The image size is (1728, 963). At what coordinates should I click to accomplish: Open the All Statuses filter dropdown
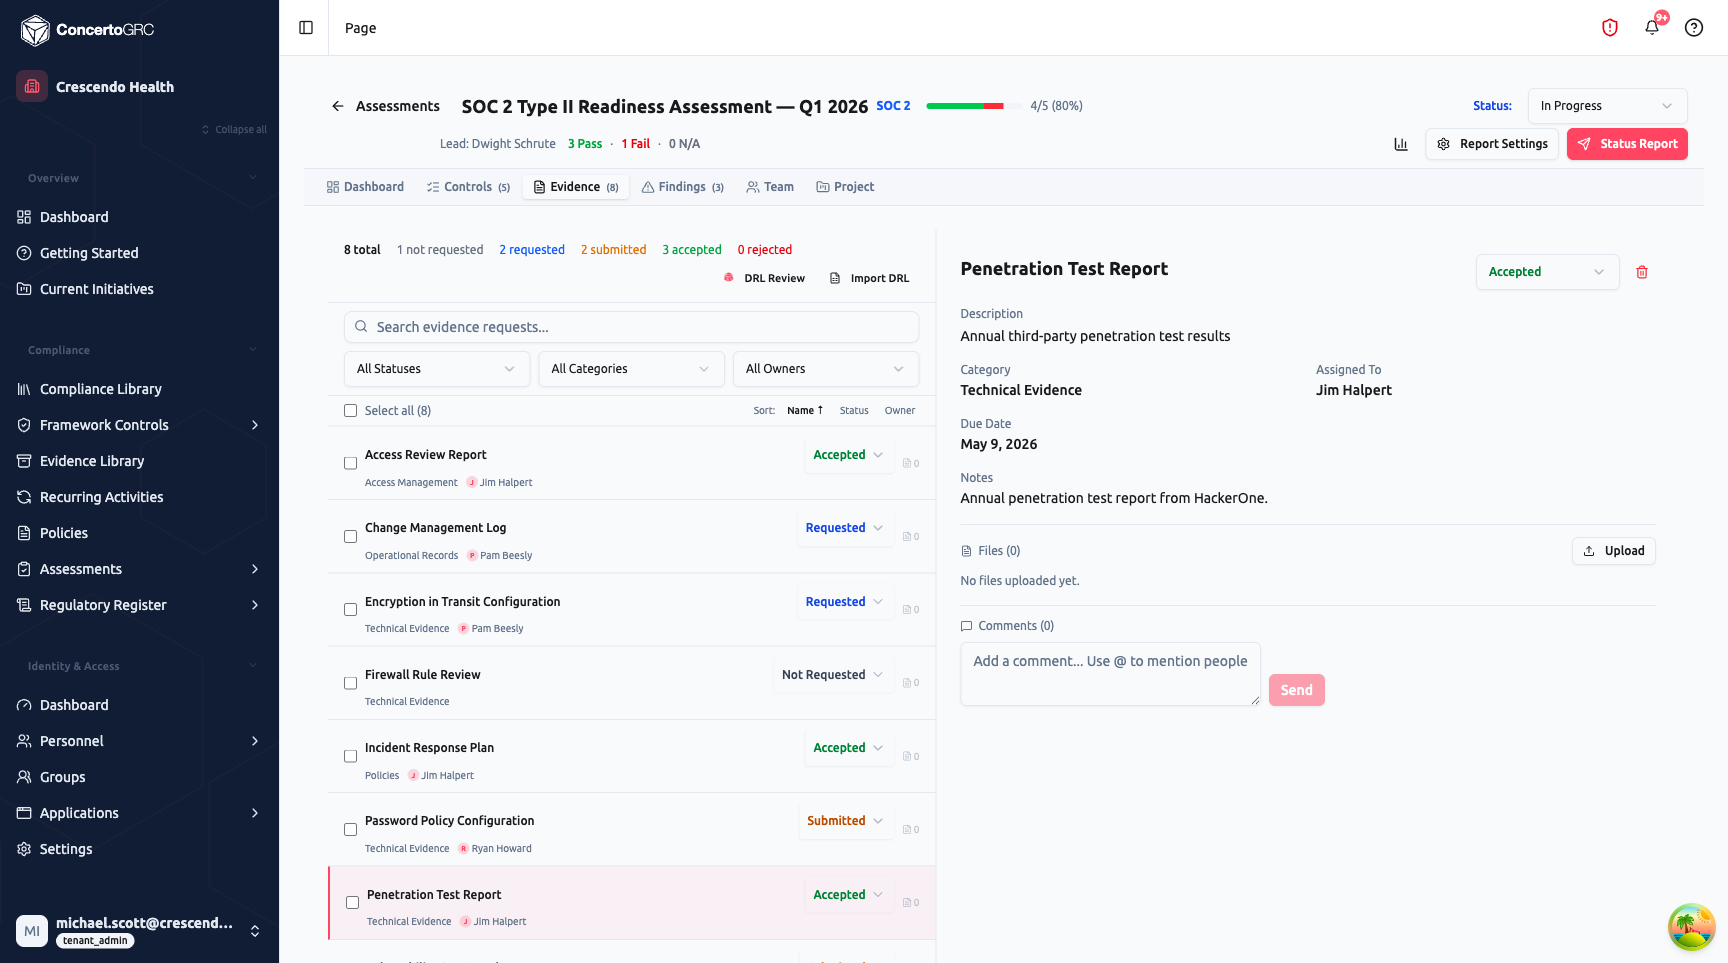click(x=437, y=369)
